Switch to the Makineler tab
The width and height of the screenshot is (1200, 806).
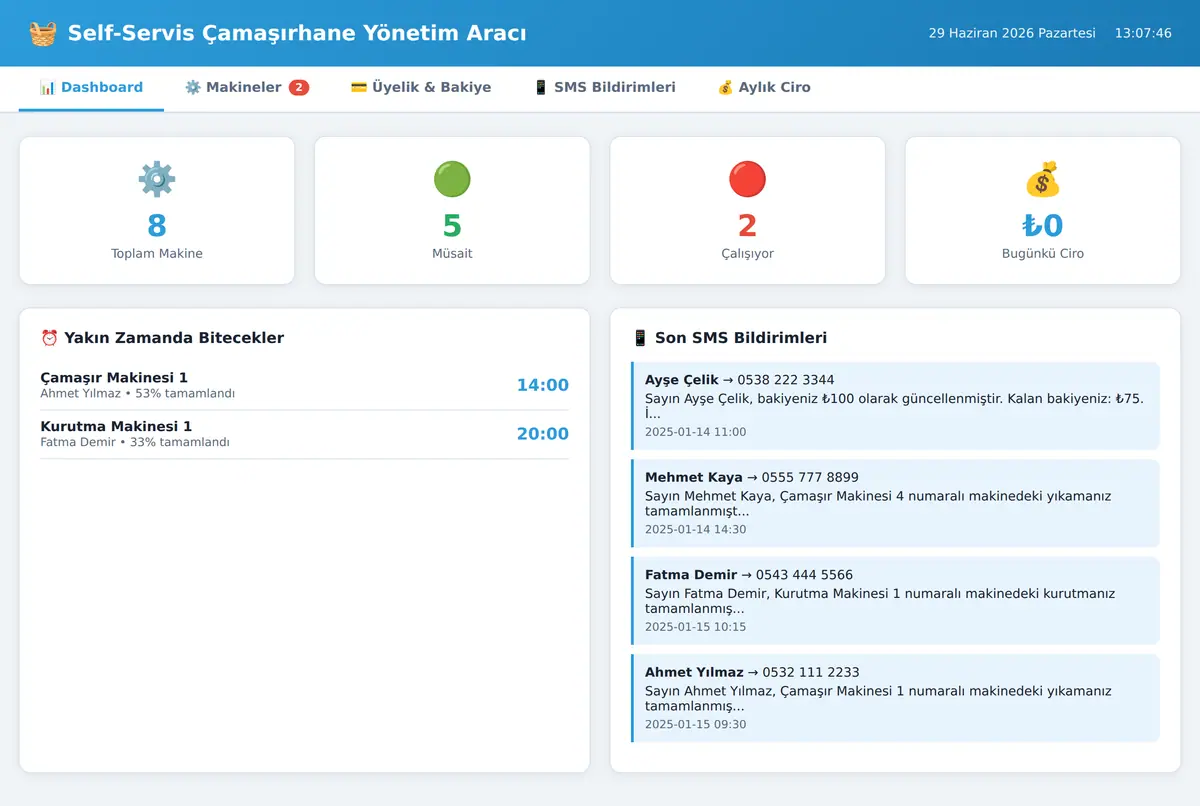(247, 88)
